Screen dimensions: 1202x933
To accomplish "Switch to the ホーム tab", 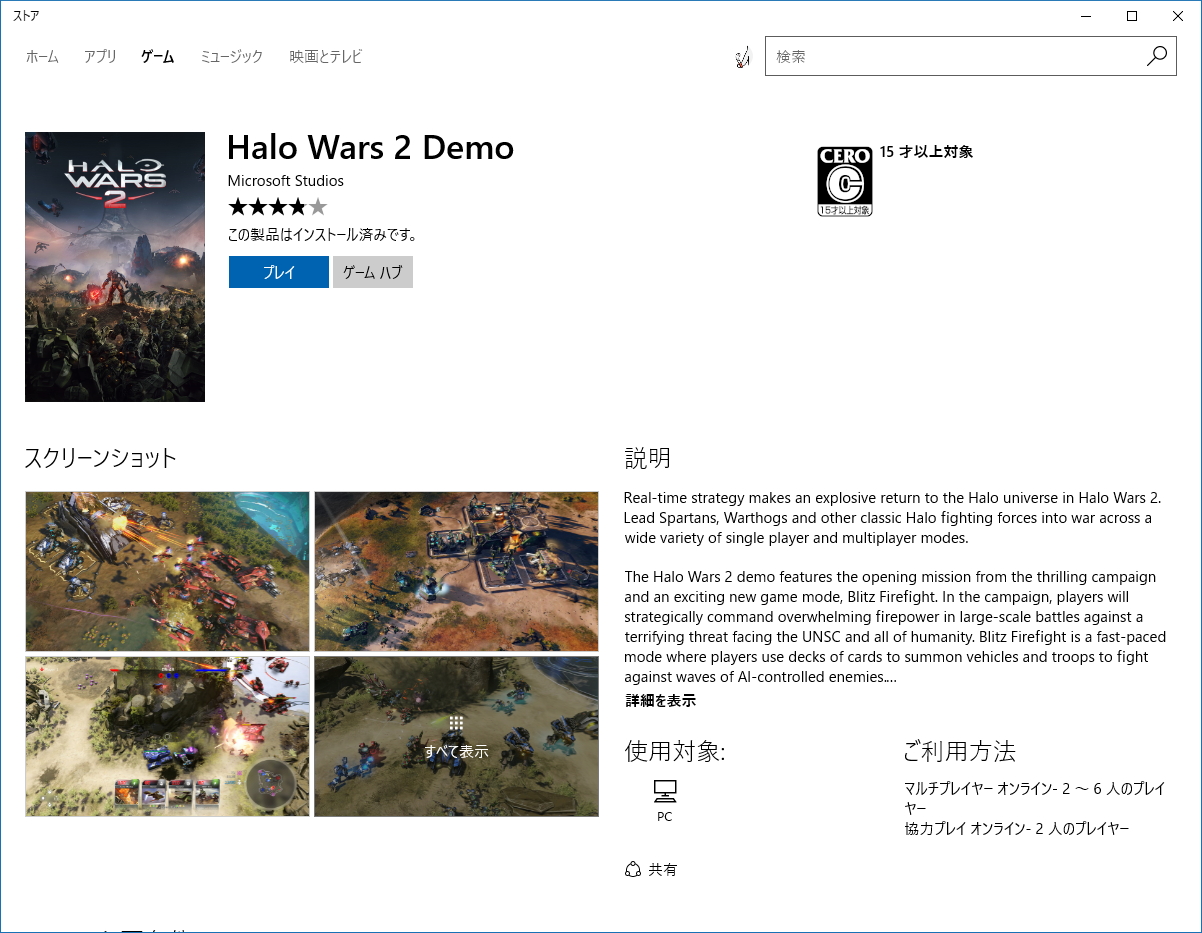I will (41, 57).
